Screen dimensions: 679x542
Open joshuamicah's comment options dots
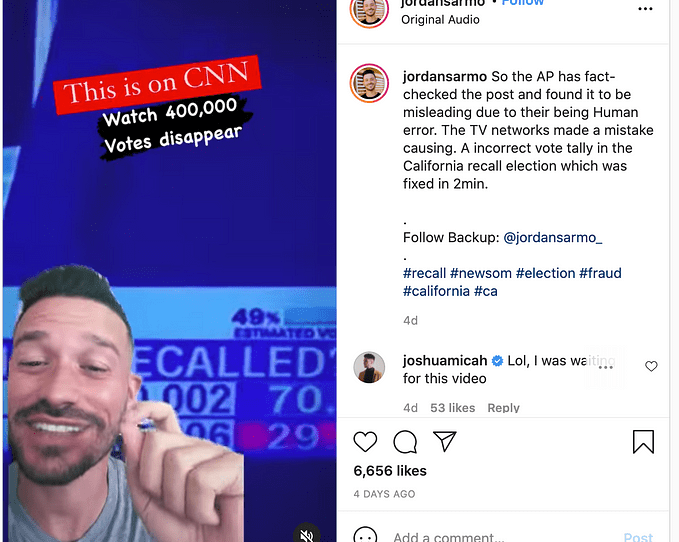(x=605, y=367)
